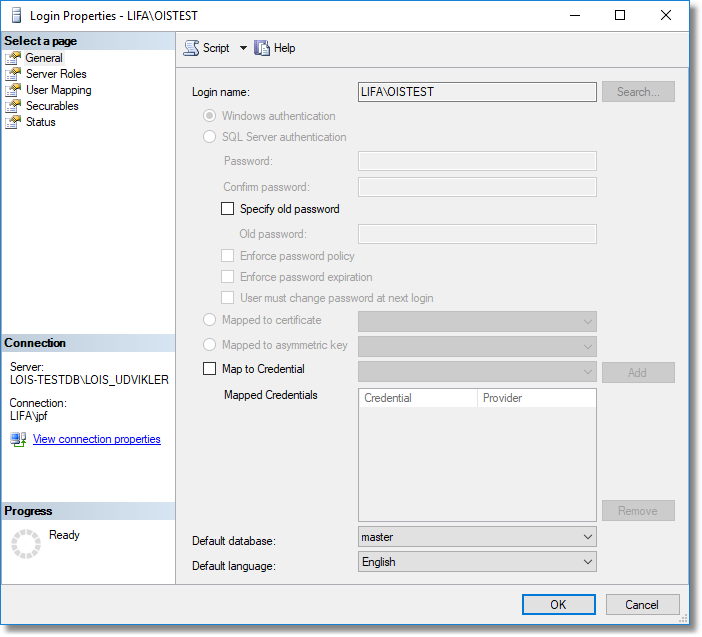Select the User Mapping page icon
The width and height of the screenshot is (702, 637).
pos(13,90)
